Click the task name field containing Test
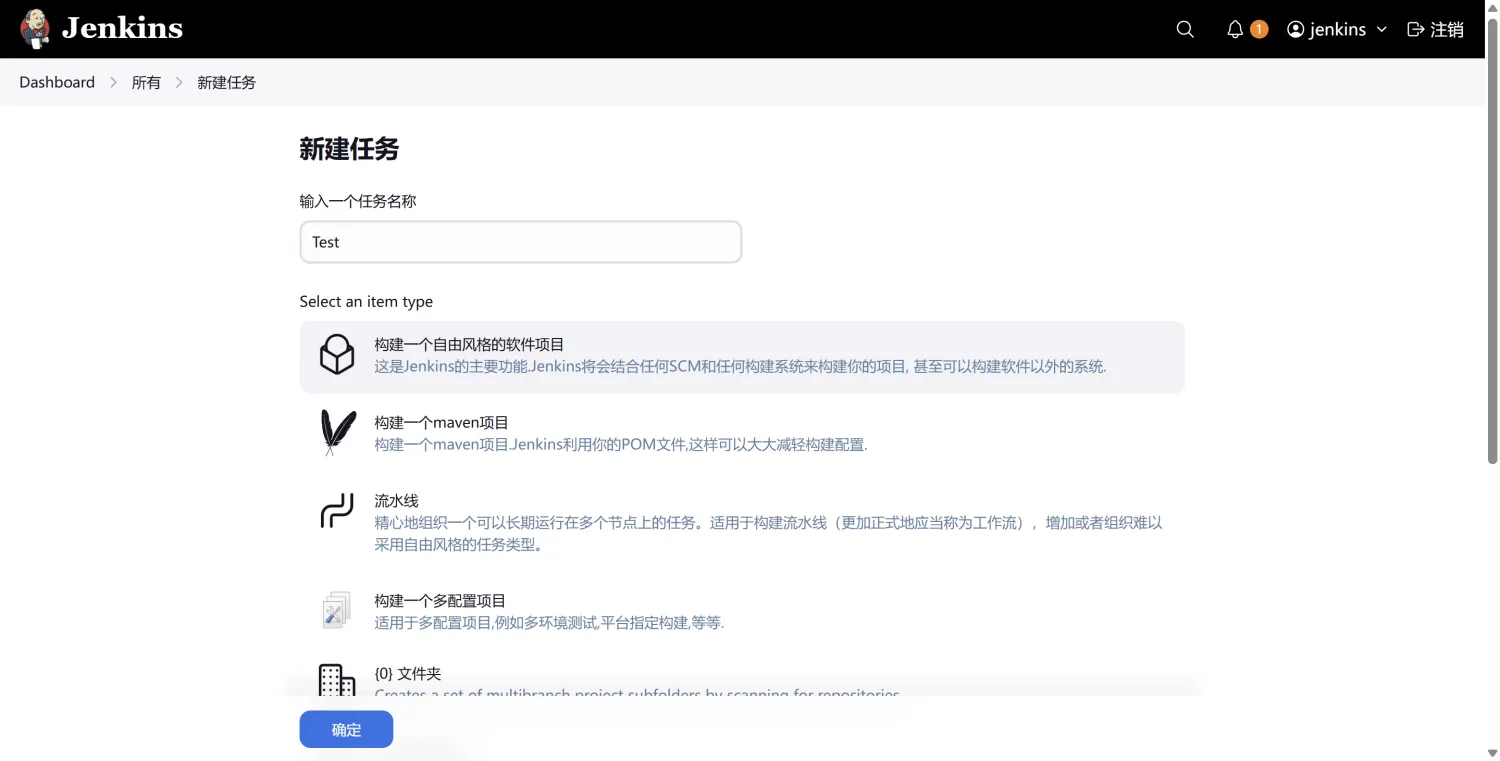The width and height of the screenshot is (1500, 761). [x=520, y=241]
